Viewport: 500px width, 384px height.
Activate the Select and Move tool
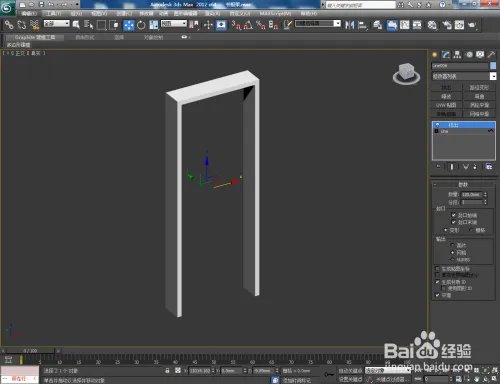129,25
